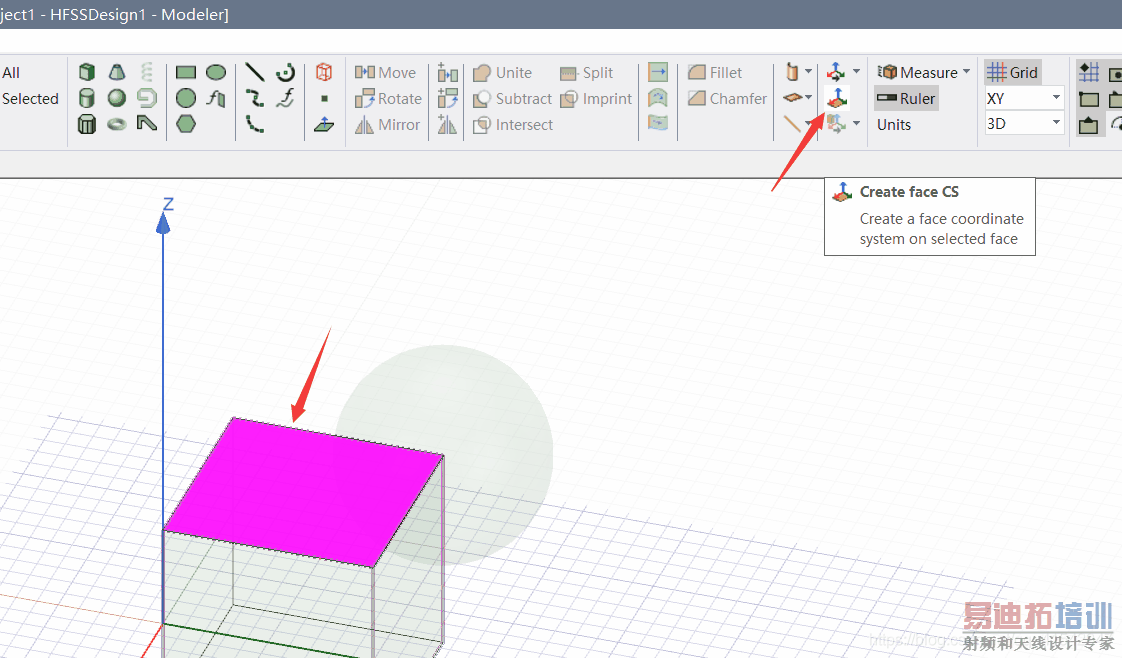Select the center-point arc tool
Screen dimensions: 1122x658
pyautogui.click(x=286, y=72)
